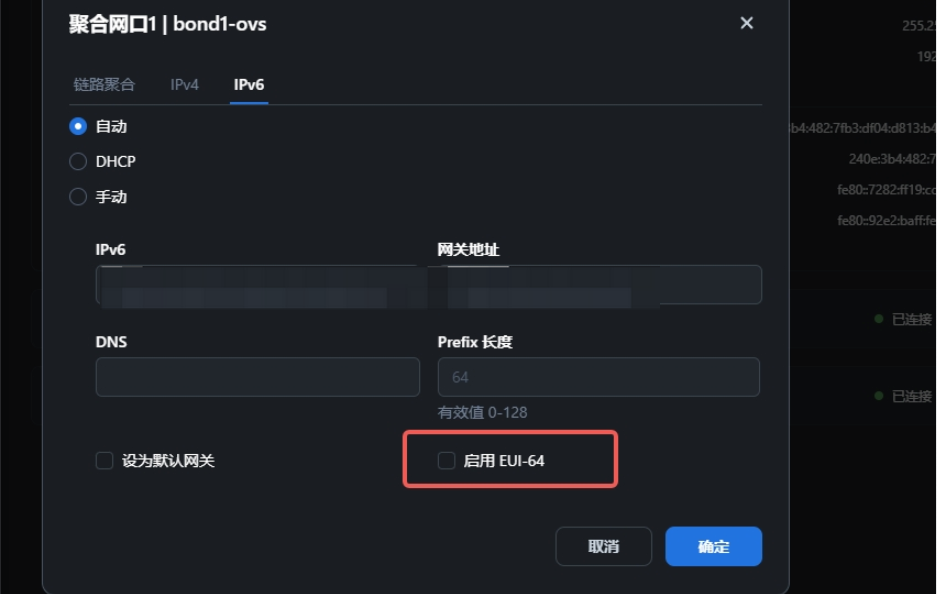This screenshot has width=937, height=594.
Task: Click the 有效值 0-128 hint text
Action: [x=482, y=412]
